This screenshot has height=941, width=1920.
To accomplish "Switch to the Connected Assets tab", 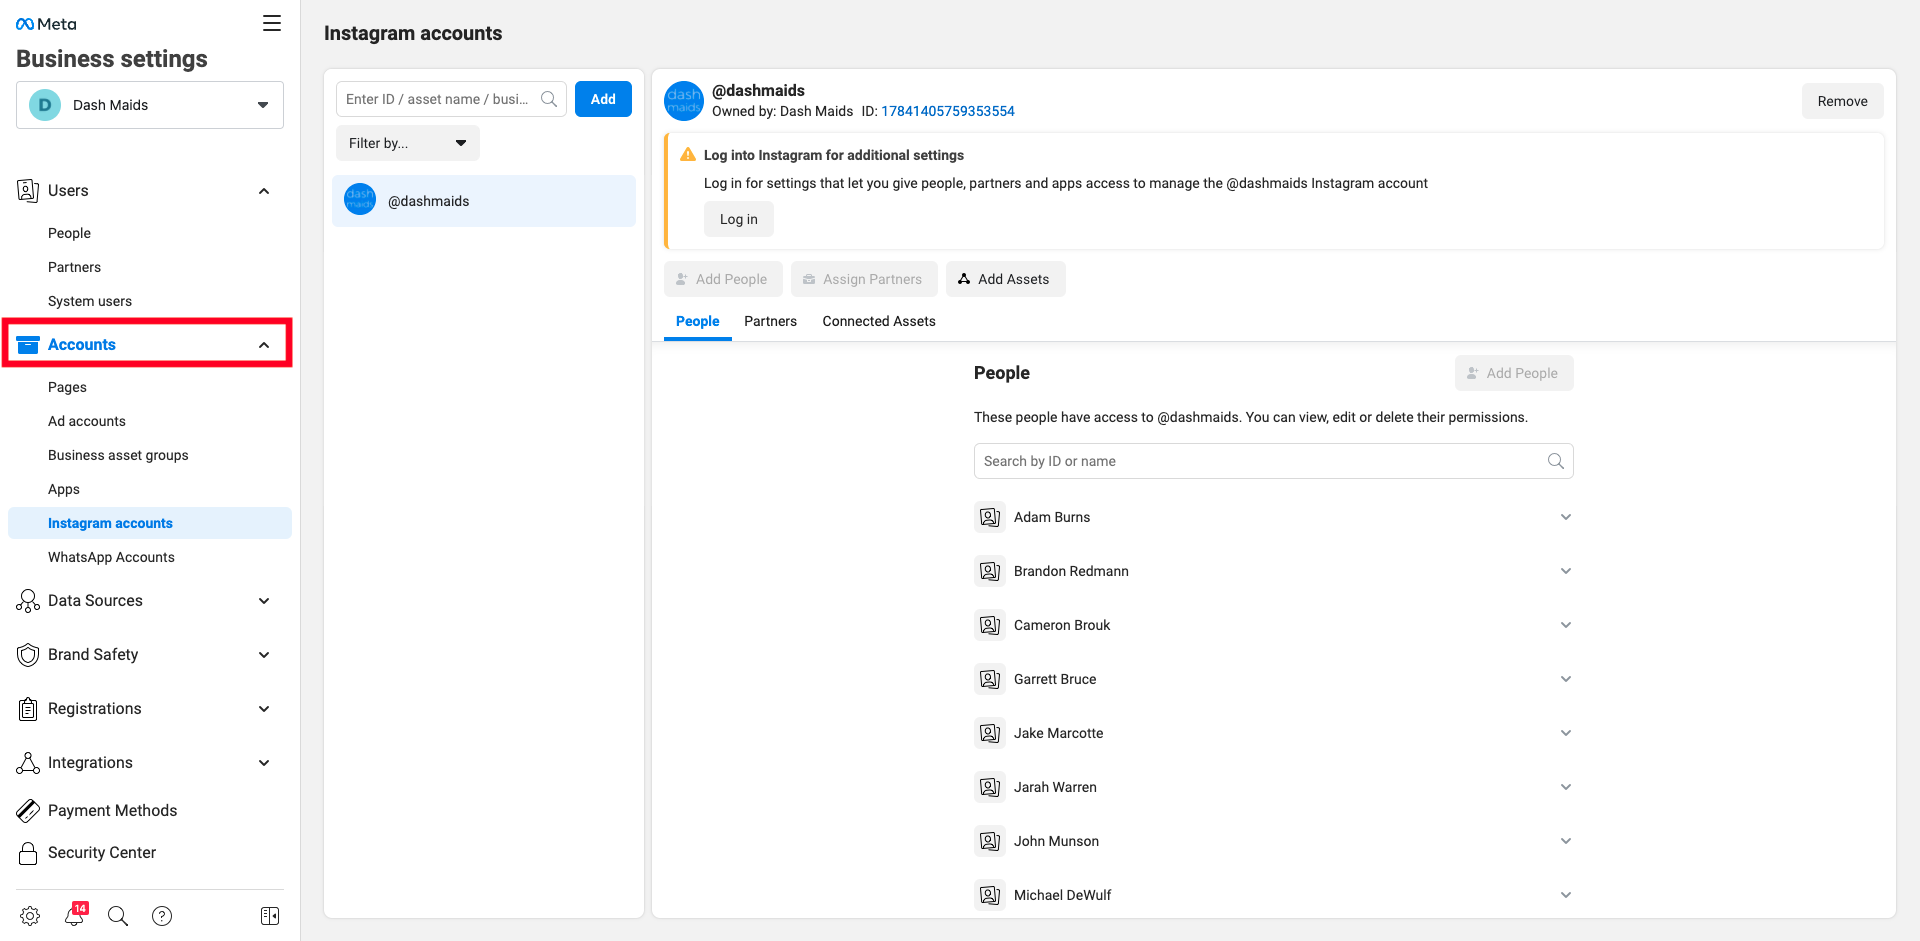I will point(878,321).
